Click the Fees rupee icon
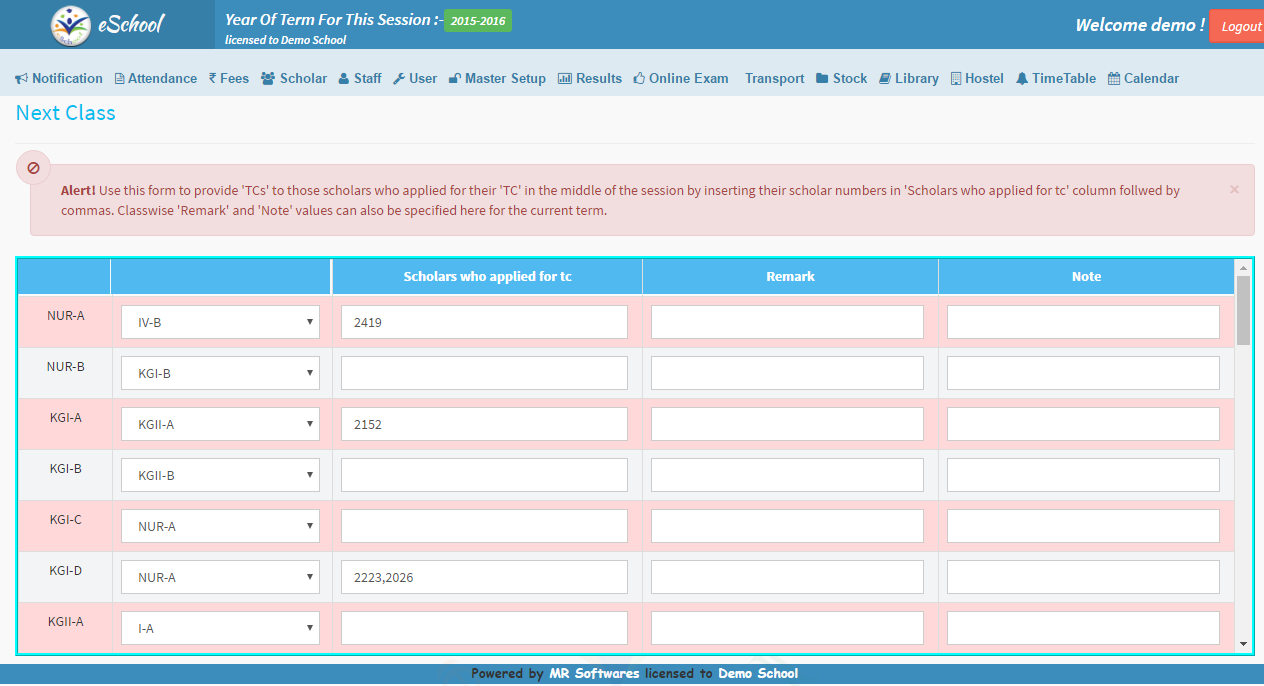Viewport: 1264px width, 686px height. (x=212, y=79)
